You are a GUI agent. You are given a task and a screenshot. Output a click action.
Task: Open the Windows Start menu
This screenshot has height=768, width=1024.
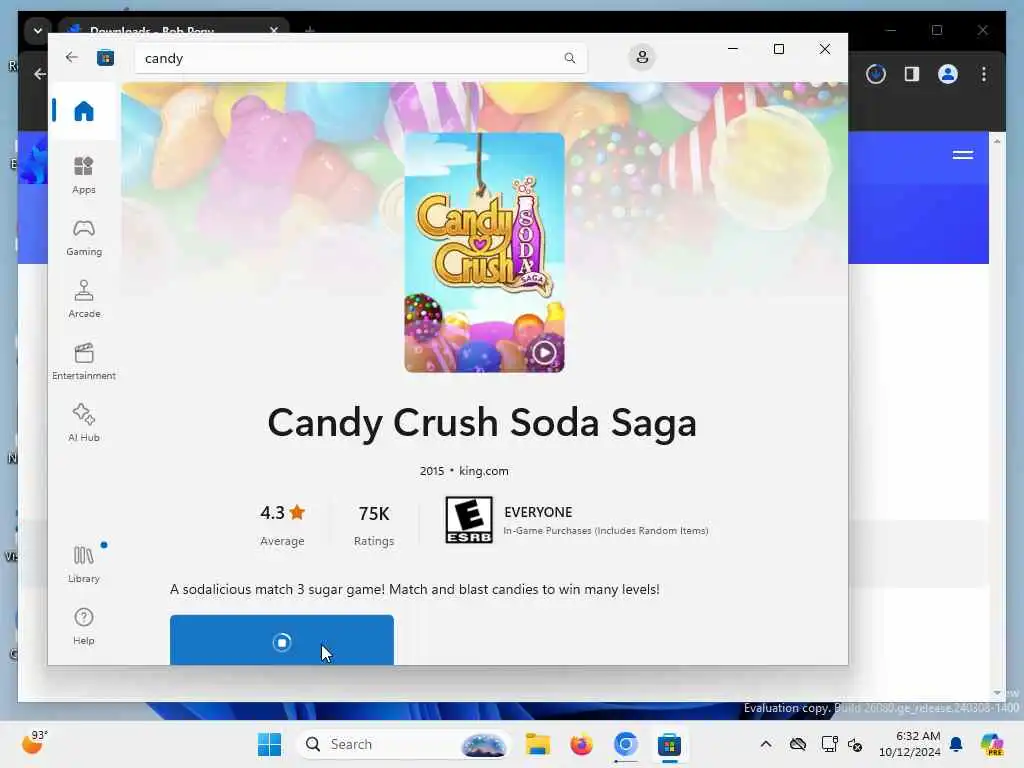click(x=269, y=744)
